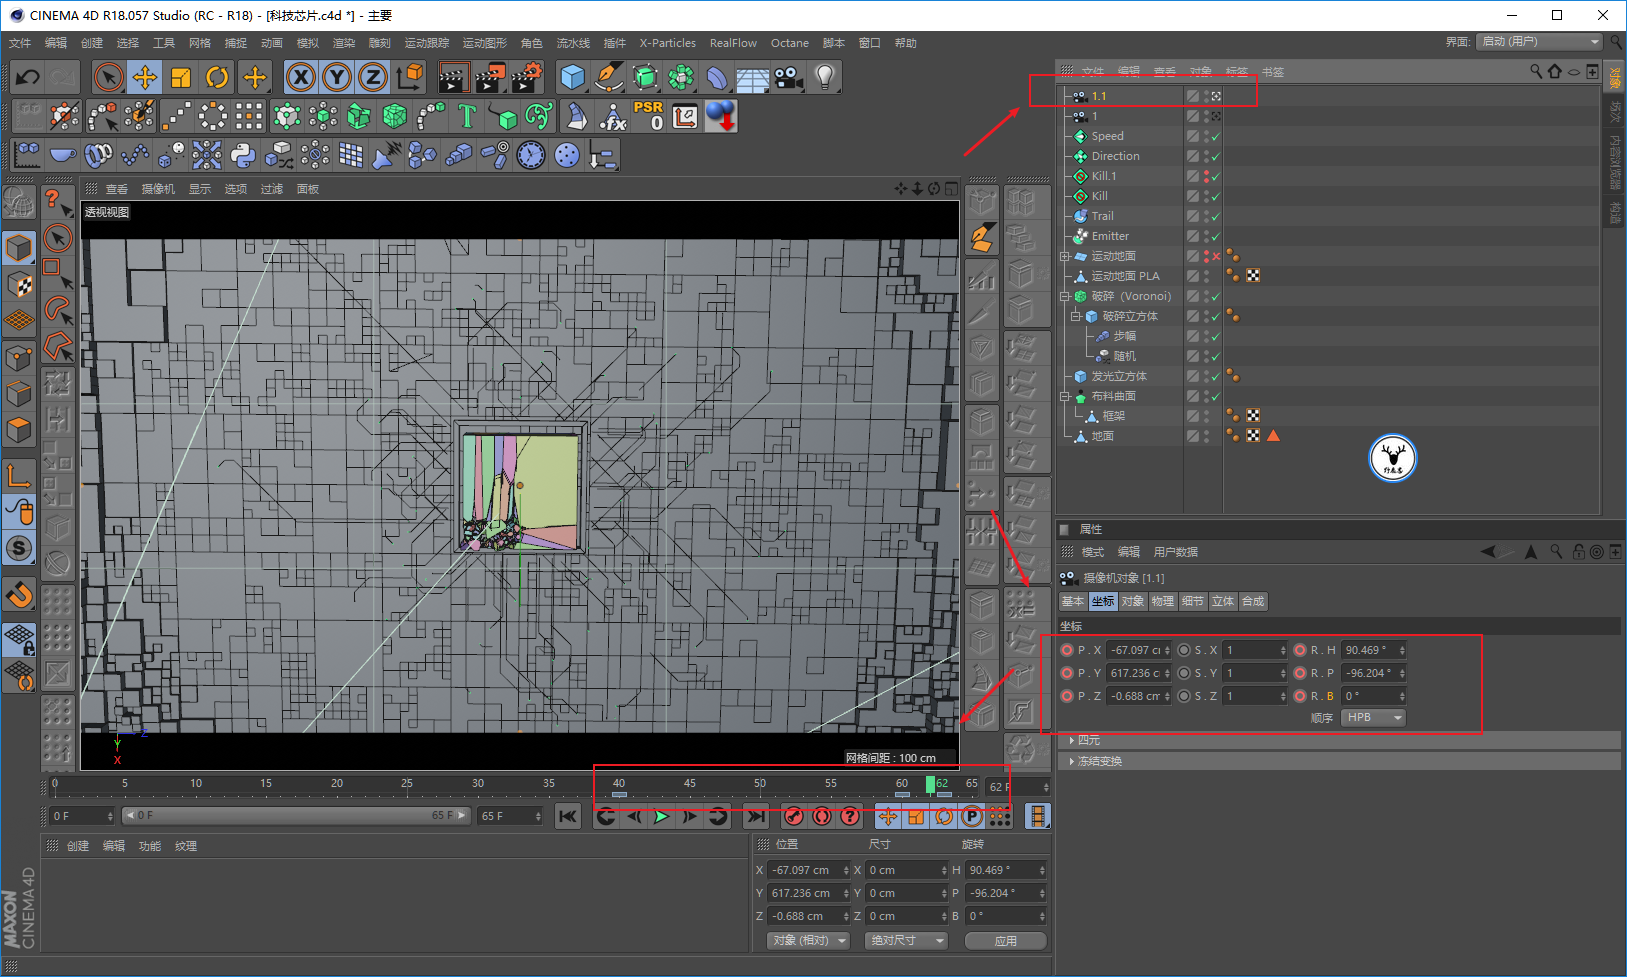Screen dimensions: 1627x977
Task: Add a Light object from toolbar
Action: pos(824,77)
